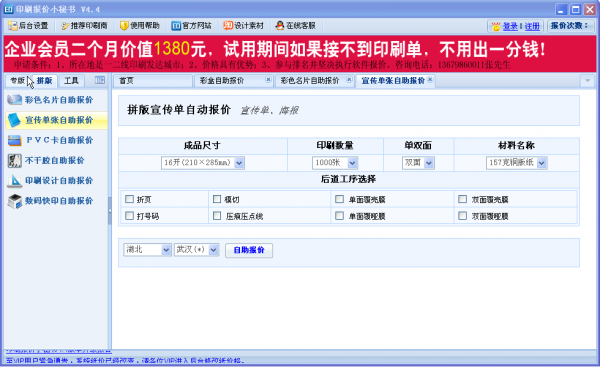
Task: Switch to the 彩色名片自助报价 tab
Action: coord(314,81)
